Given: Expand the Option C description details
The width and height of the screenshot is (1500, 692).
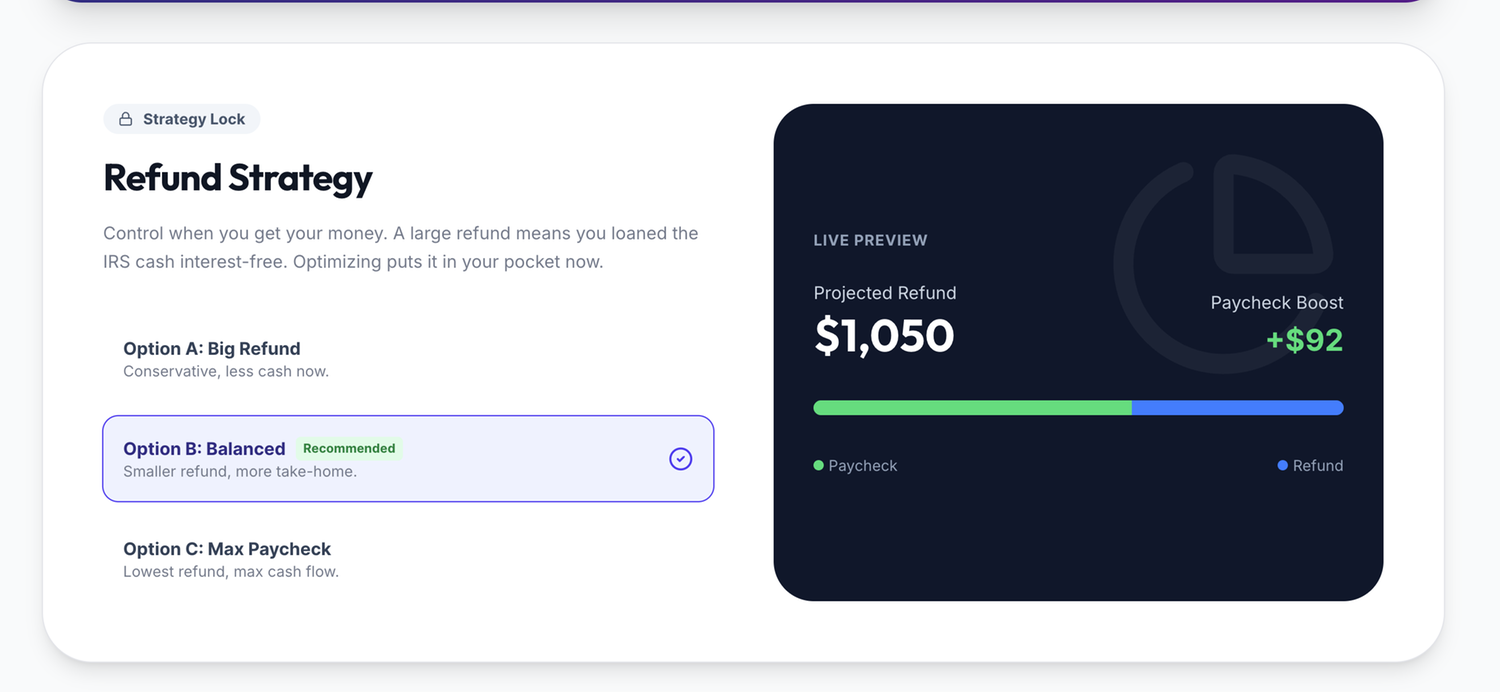Looking at the screenshot, I should click(230, 571).
